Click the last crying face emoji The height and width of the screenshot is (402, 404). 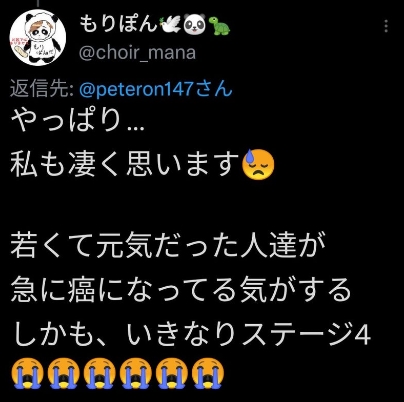(208, 374)
